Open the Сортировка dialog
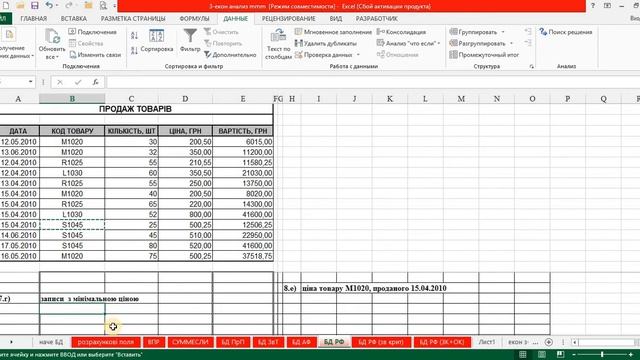The image size is (640, 360). [157, 41]
